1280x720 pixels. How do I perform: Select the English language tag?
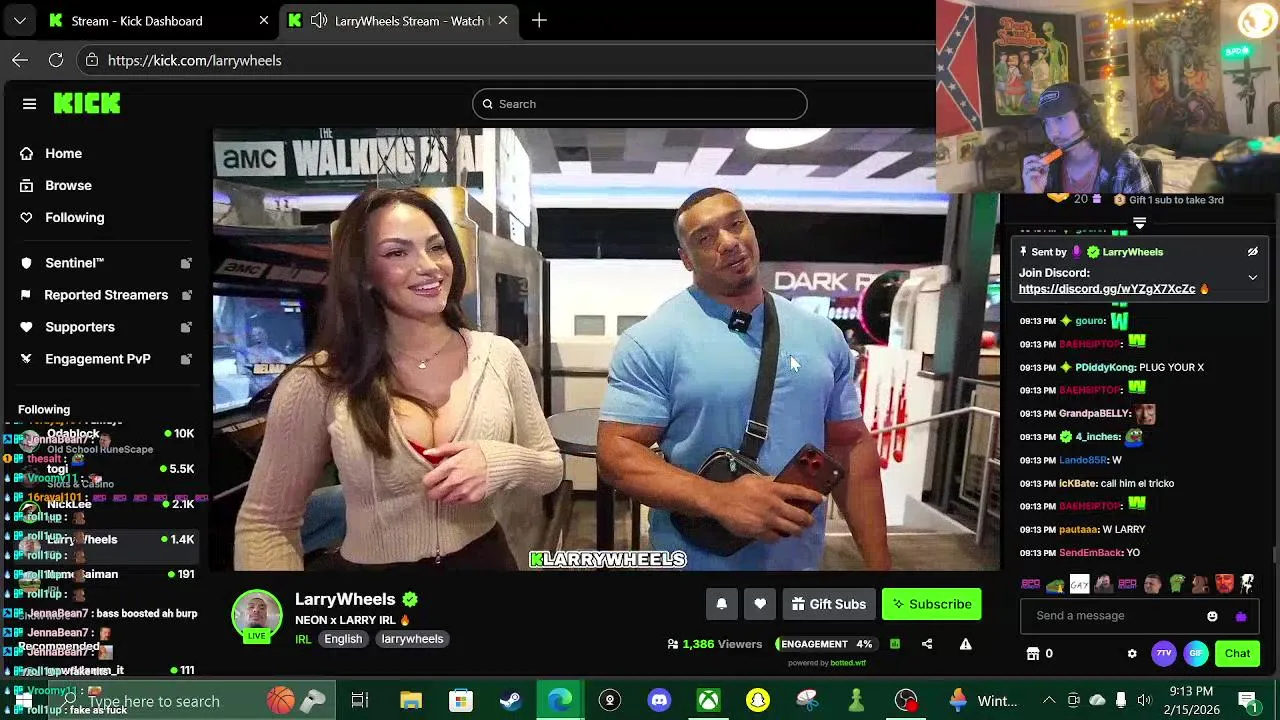point(343,639)
